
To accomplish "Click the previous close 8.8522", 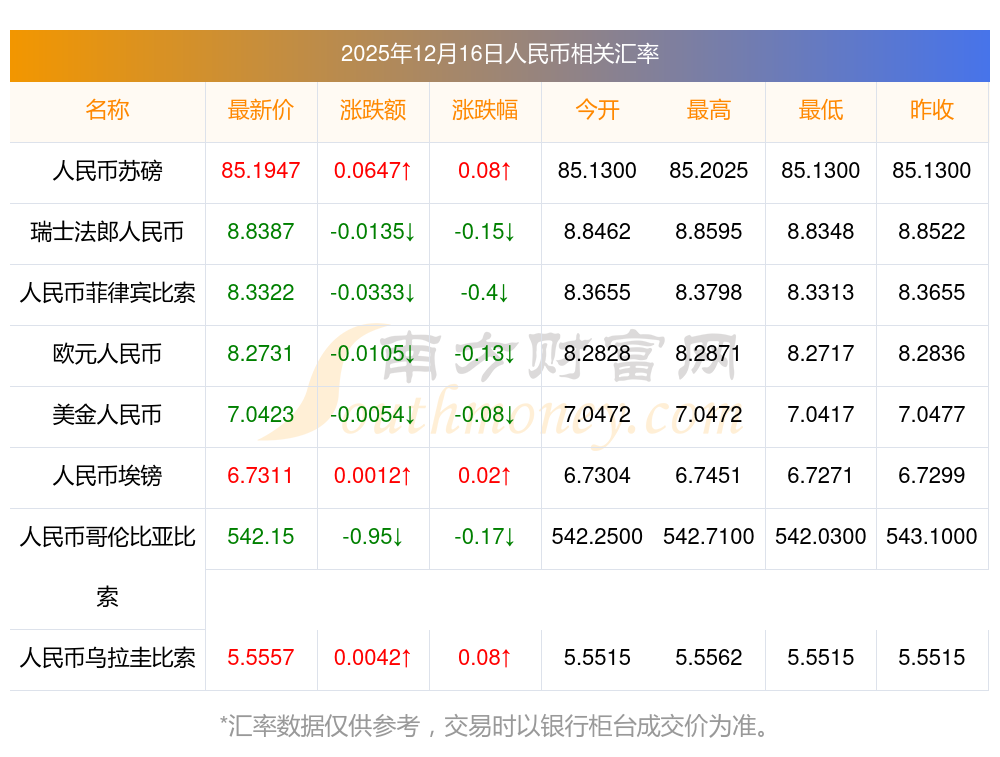I will point(932,231).
